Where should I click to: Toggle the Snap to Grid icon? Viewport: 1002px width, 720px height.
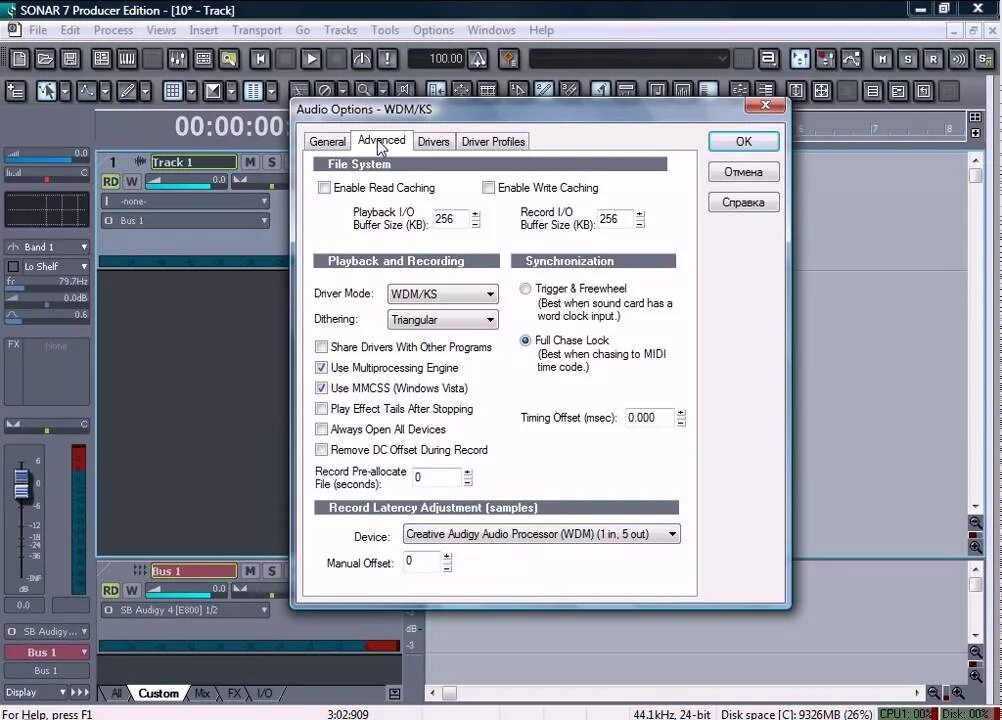click(173, 91)
